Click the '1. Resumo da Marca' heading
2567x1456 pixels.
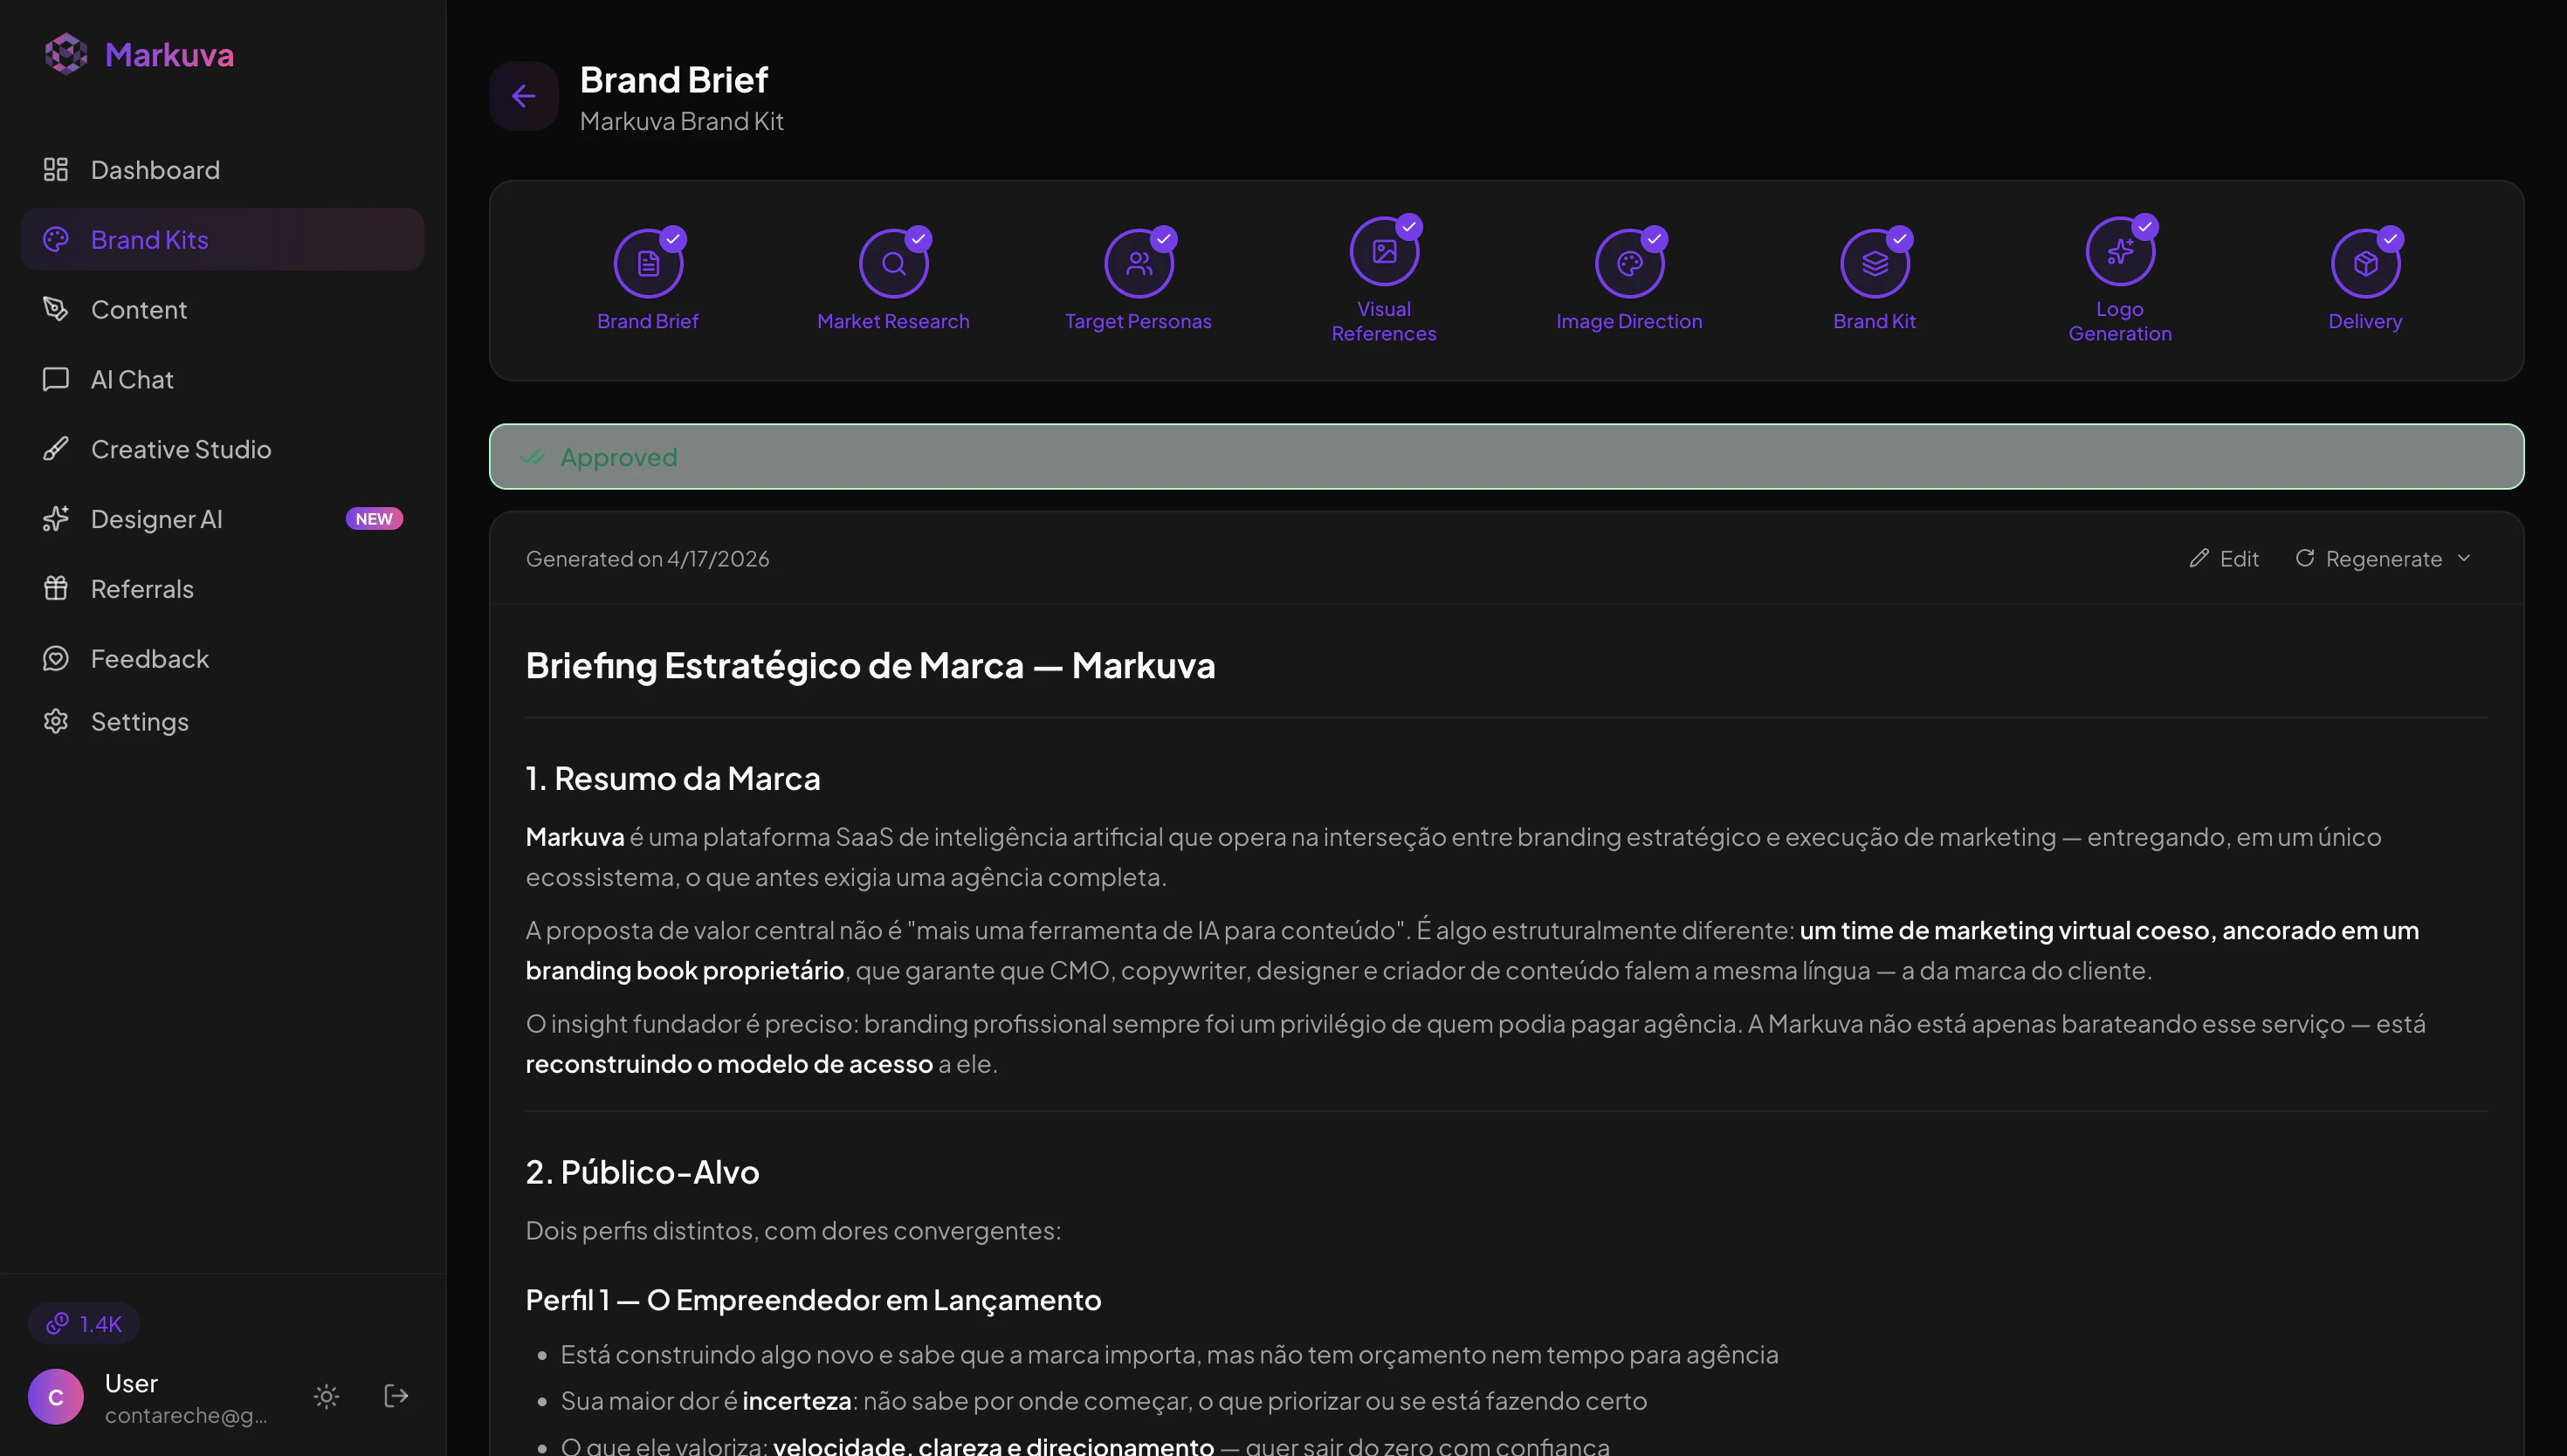coord(673,779)
